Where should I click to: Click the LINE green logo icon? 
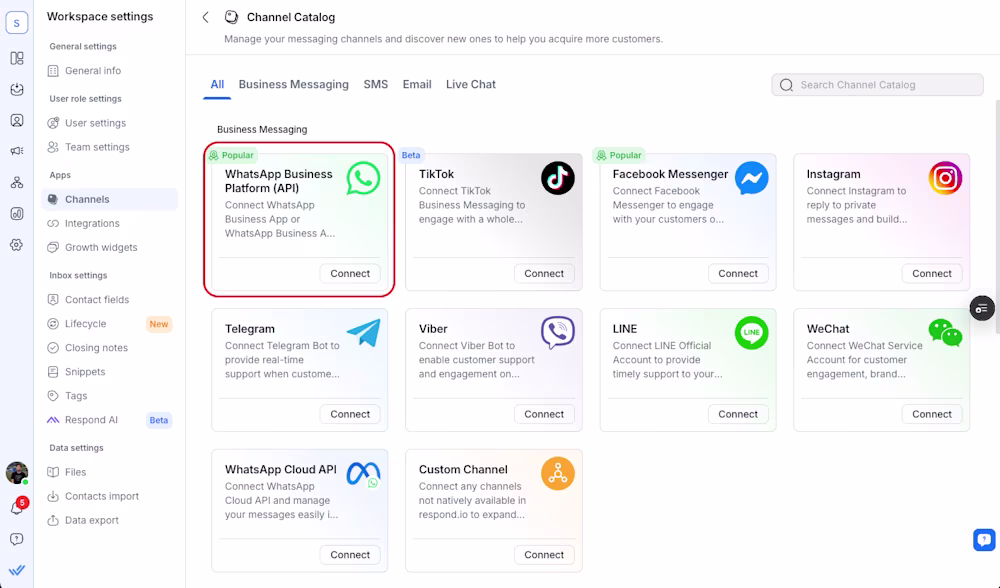751,332
